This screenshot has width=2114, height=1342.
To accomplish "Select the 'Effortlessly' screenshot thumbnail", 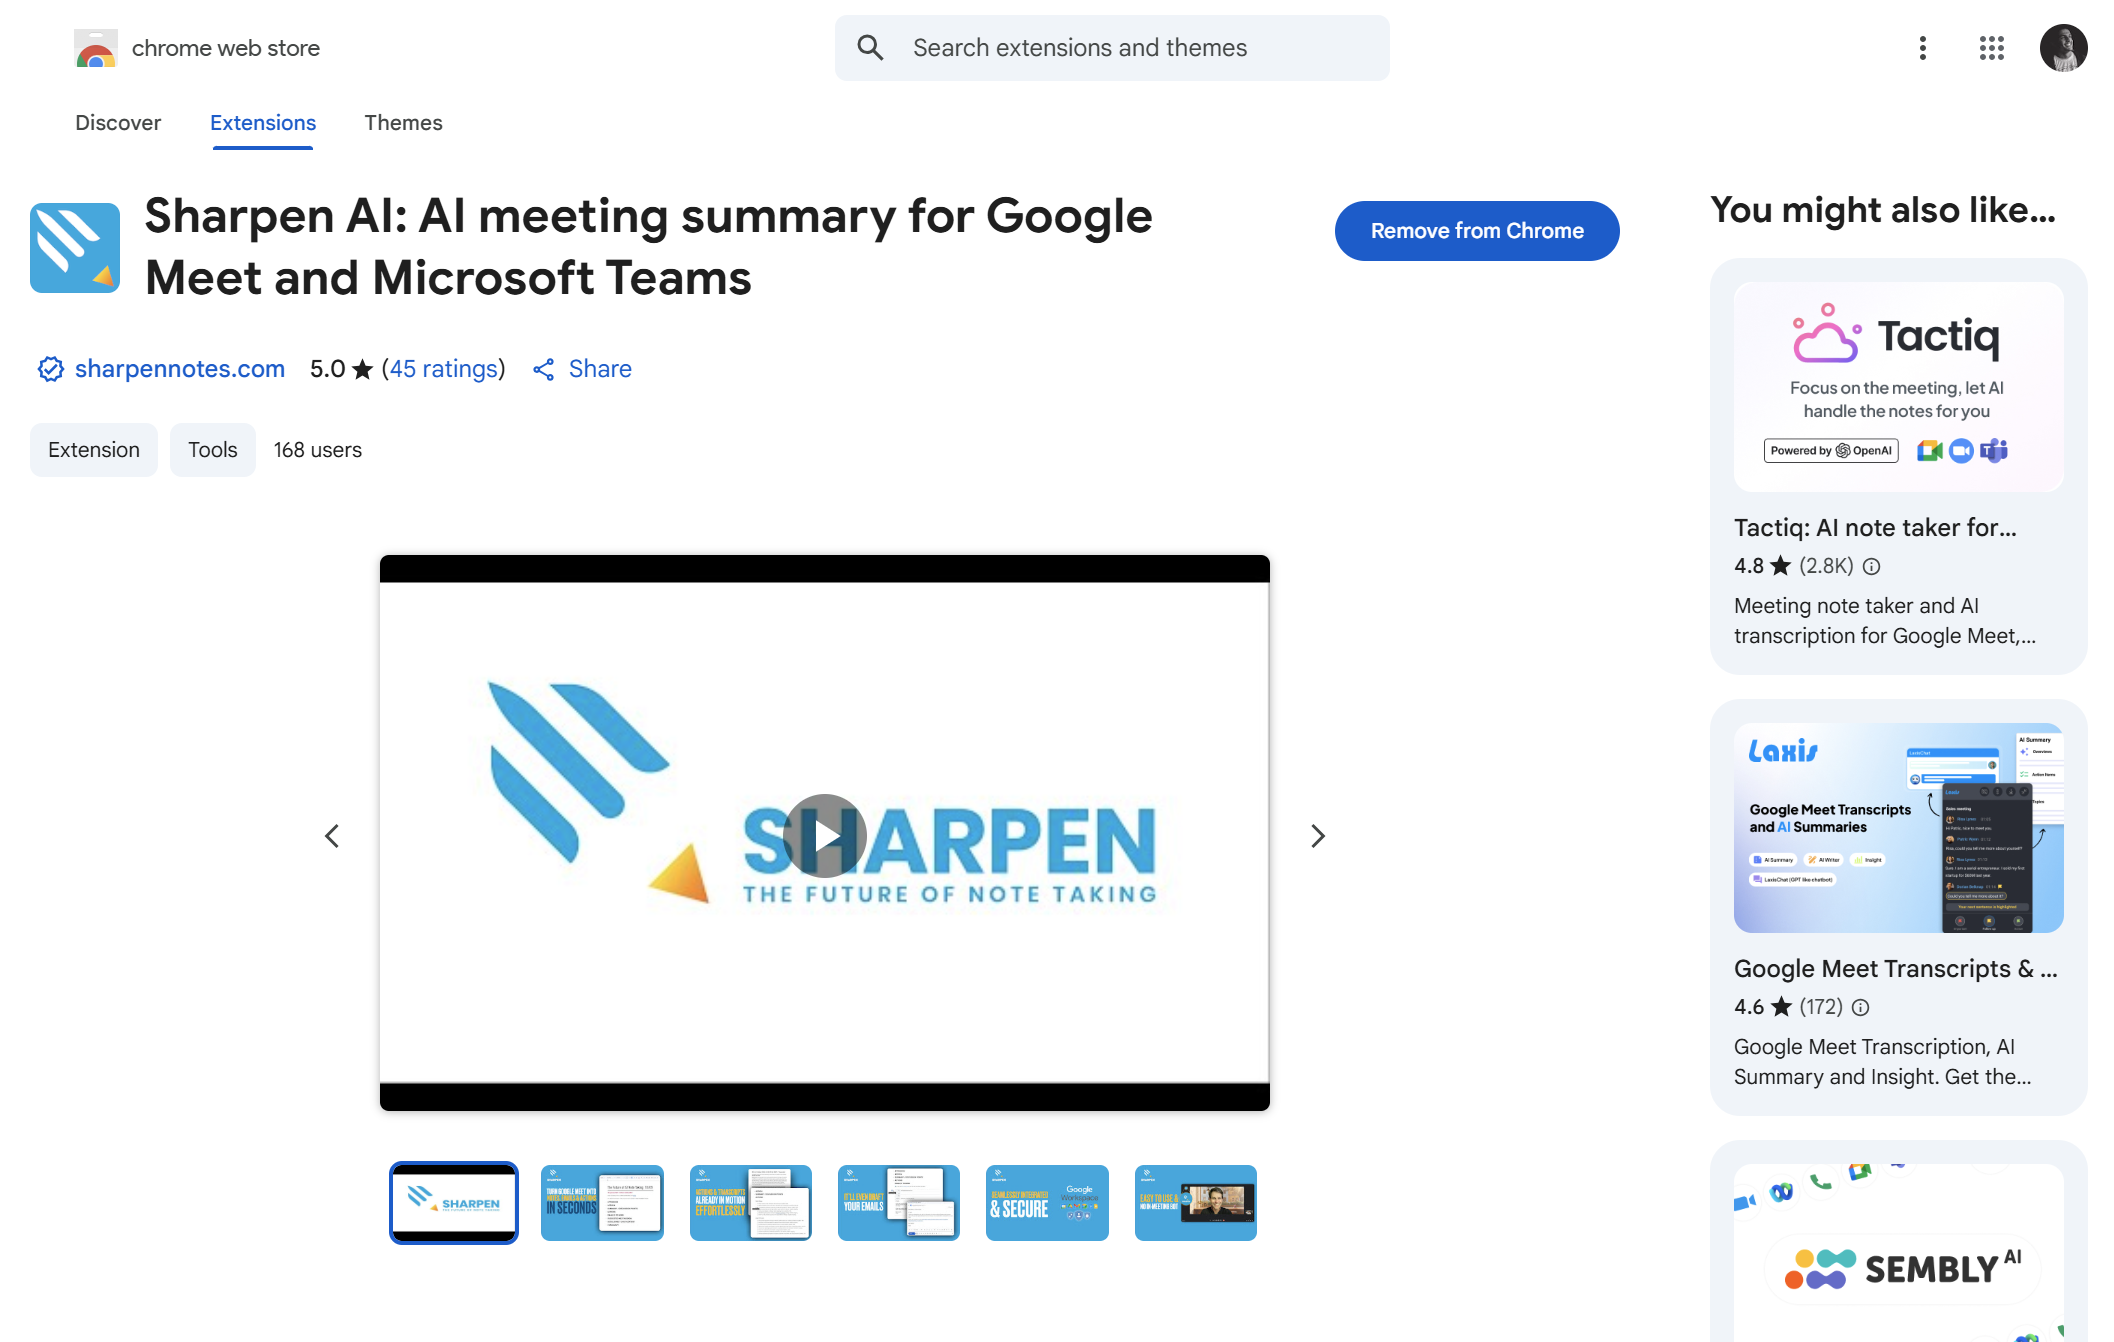I will (x=751, y=1203).
